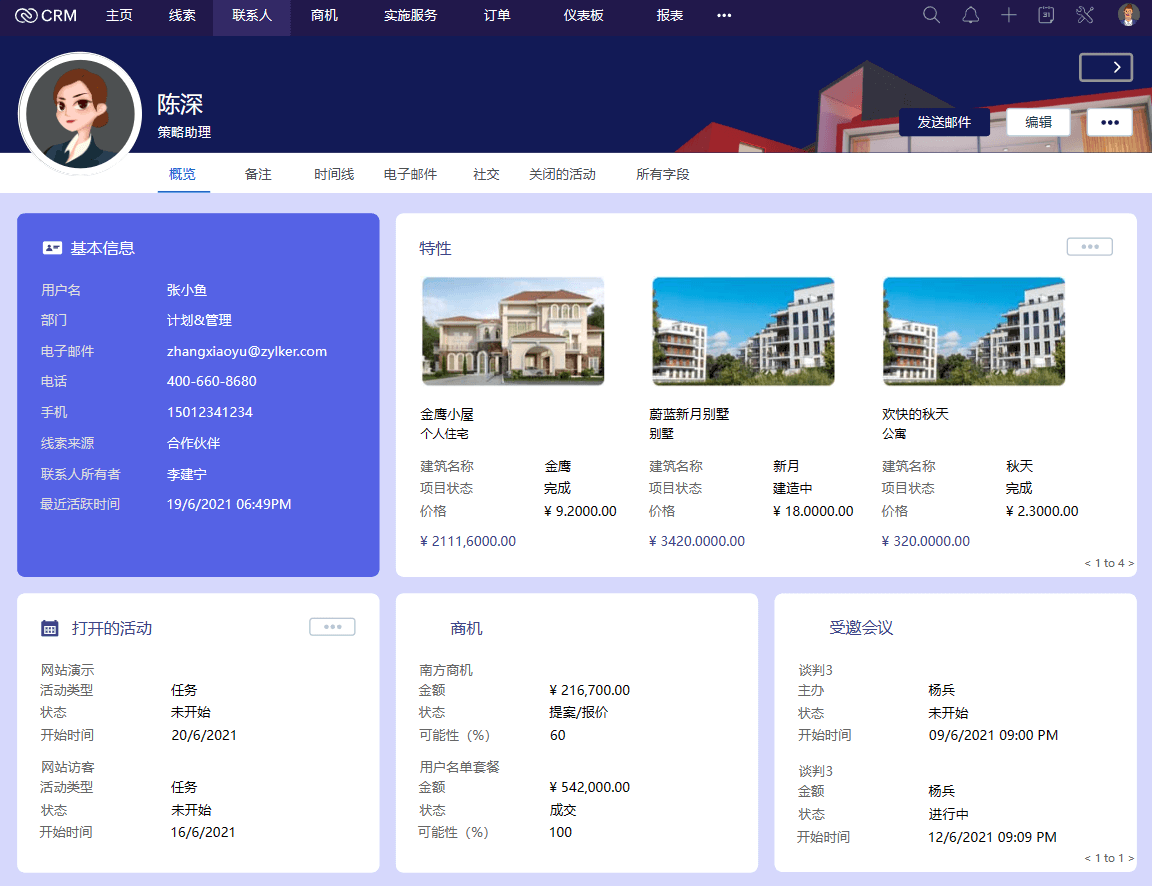Image resolution: width=1152 pixels, height=886 pixels.
Task: Click the search magnifier icon
Action: click(x=931, y=15)
